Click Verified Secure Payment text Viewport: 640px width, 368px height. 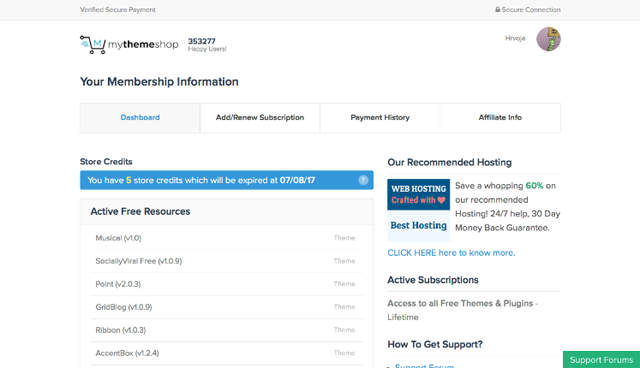coord(118,9)
